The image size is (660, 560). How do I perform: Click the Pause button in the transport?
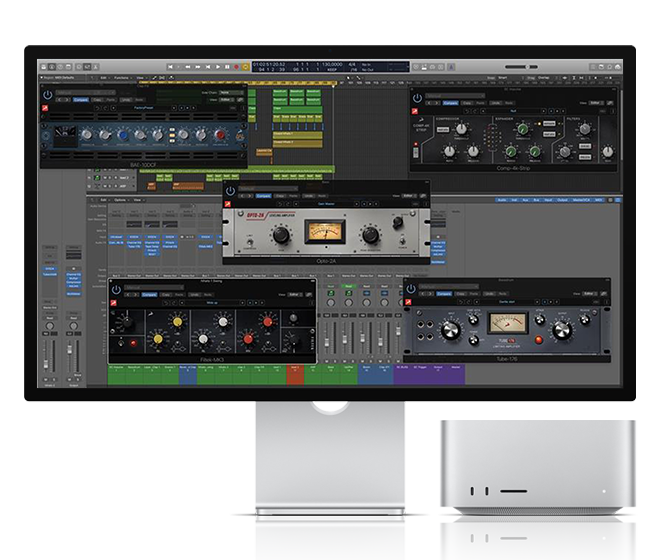[x=227, y=67]
